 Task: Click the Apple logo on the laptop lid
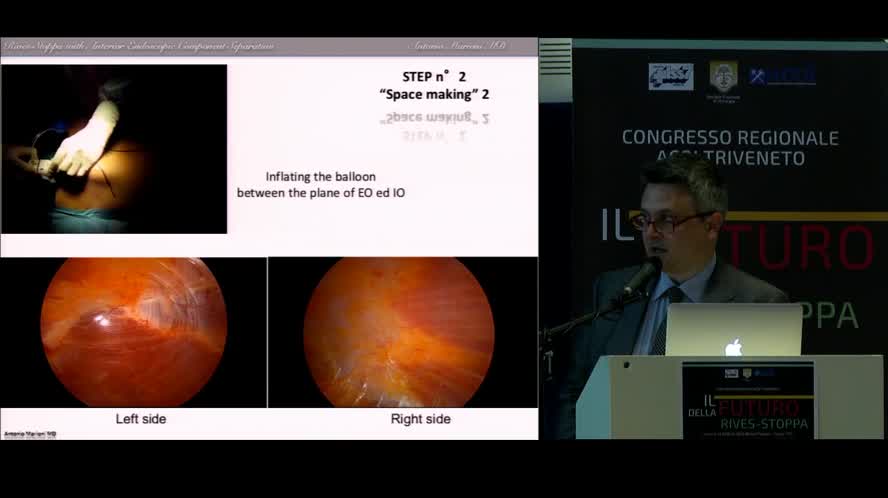[733, 346]
